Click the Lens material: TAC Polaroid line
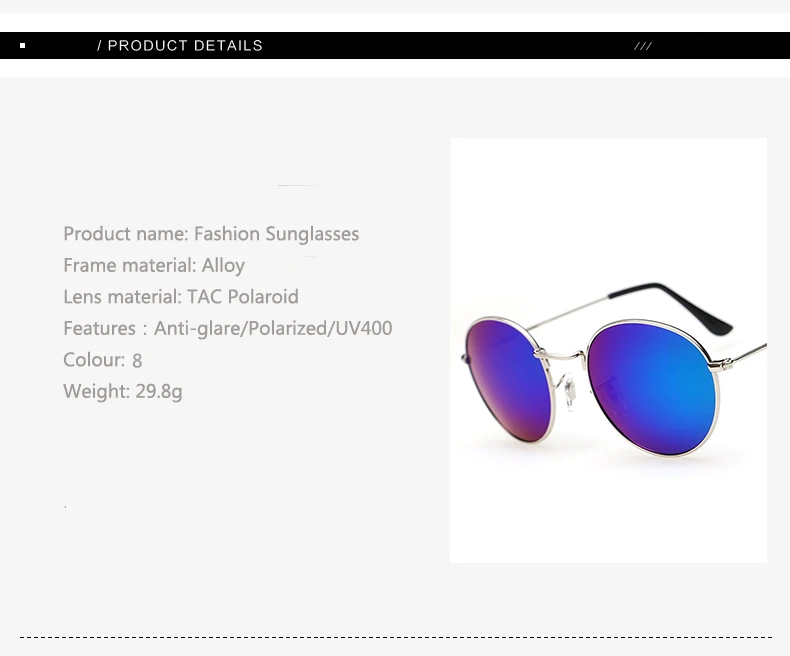 pos(181,297)
